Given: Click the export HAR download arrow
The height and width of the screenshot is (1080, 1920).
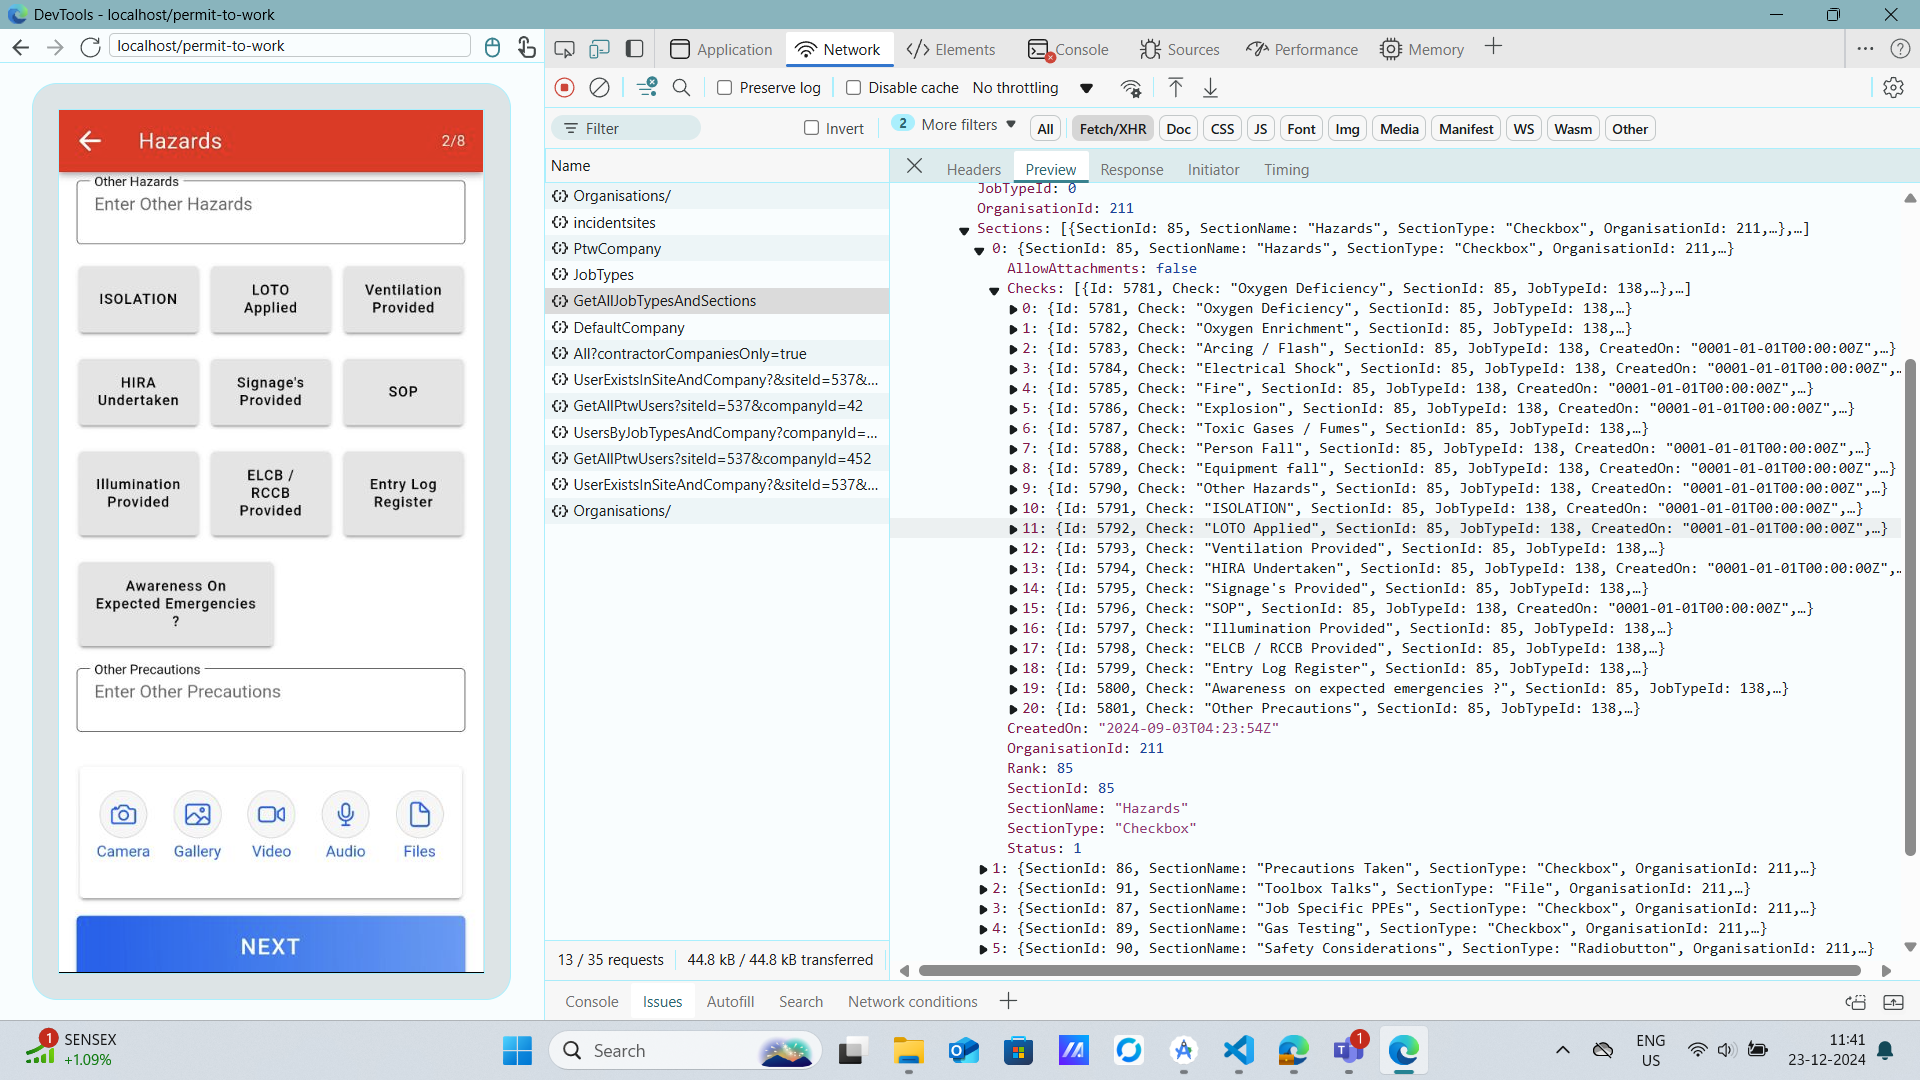Looking at the screenshot, I should click(x=1210, y=88).
